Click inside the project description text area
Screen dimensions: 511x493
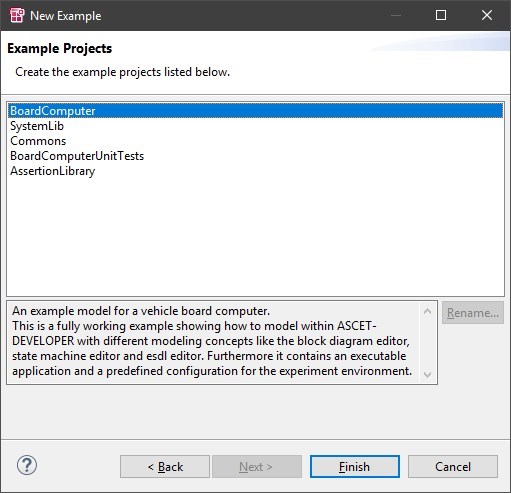tap(213, 342)
